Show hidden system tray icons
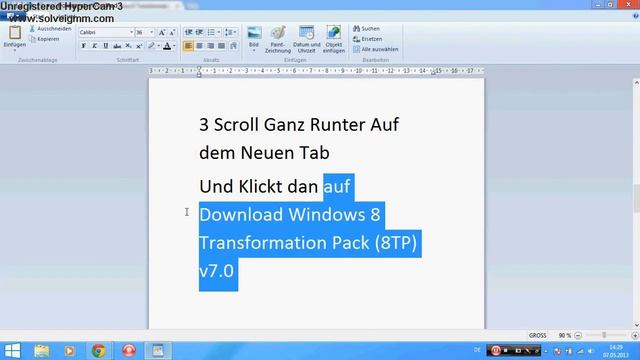 tap(546, 351)
